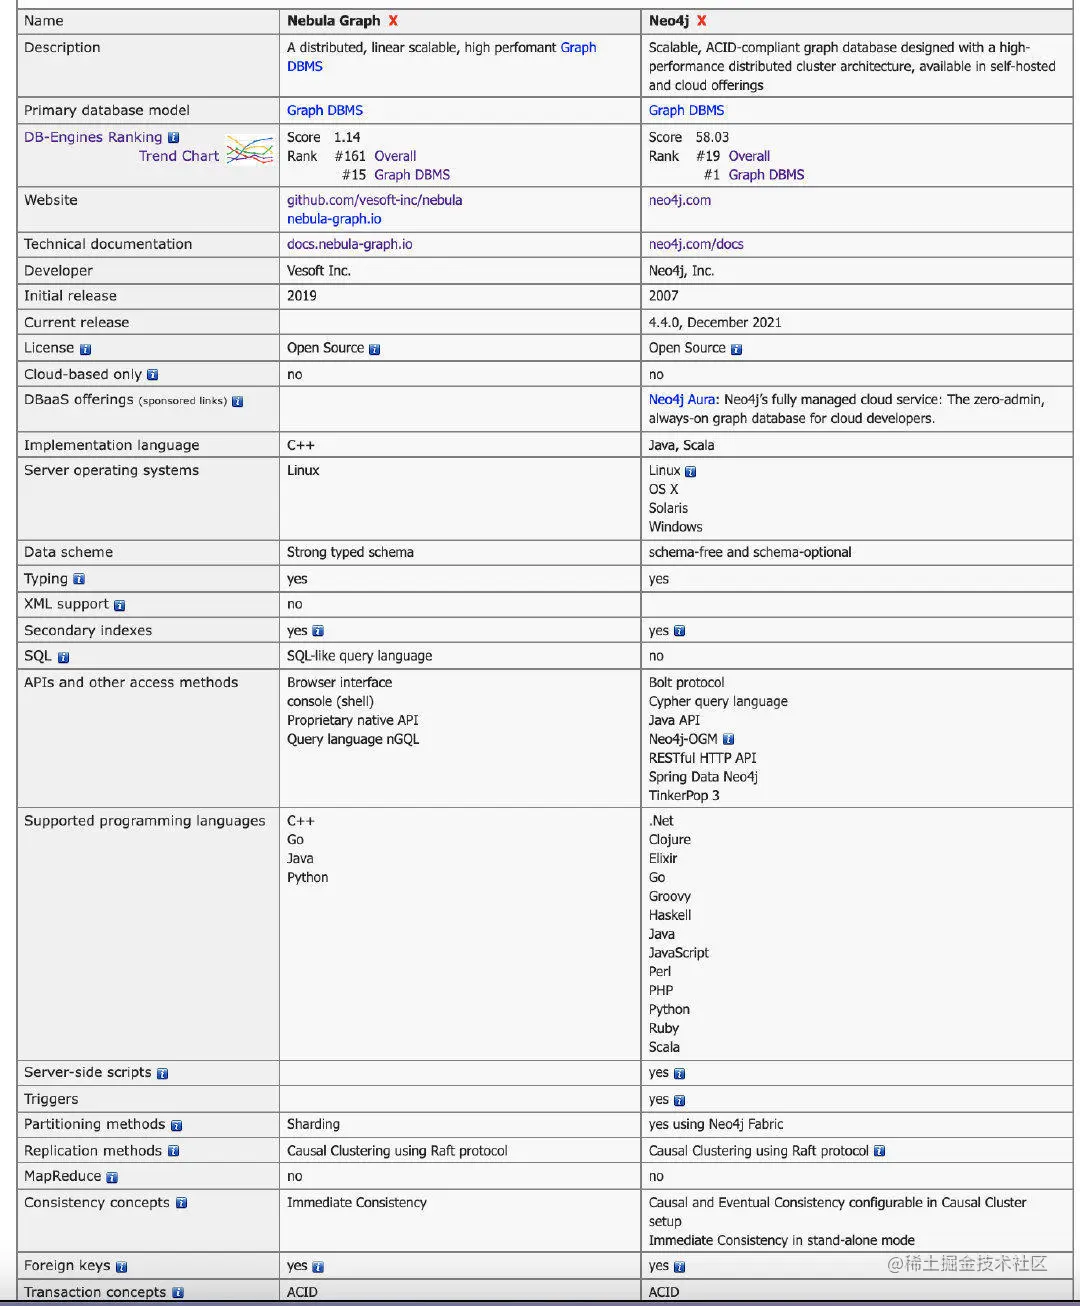Select 'Solaris' in Neo4j operating systems

pyautogui.click(x=668, y=508)
